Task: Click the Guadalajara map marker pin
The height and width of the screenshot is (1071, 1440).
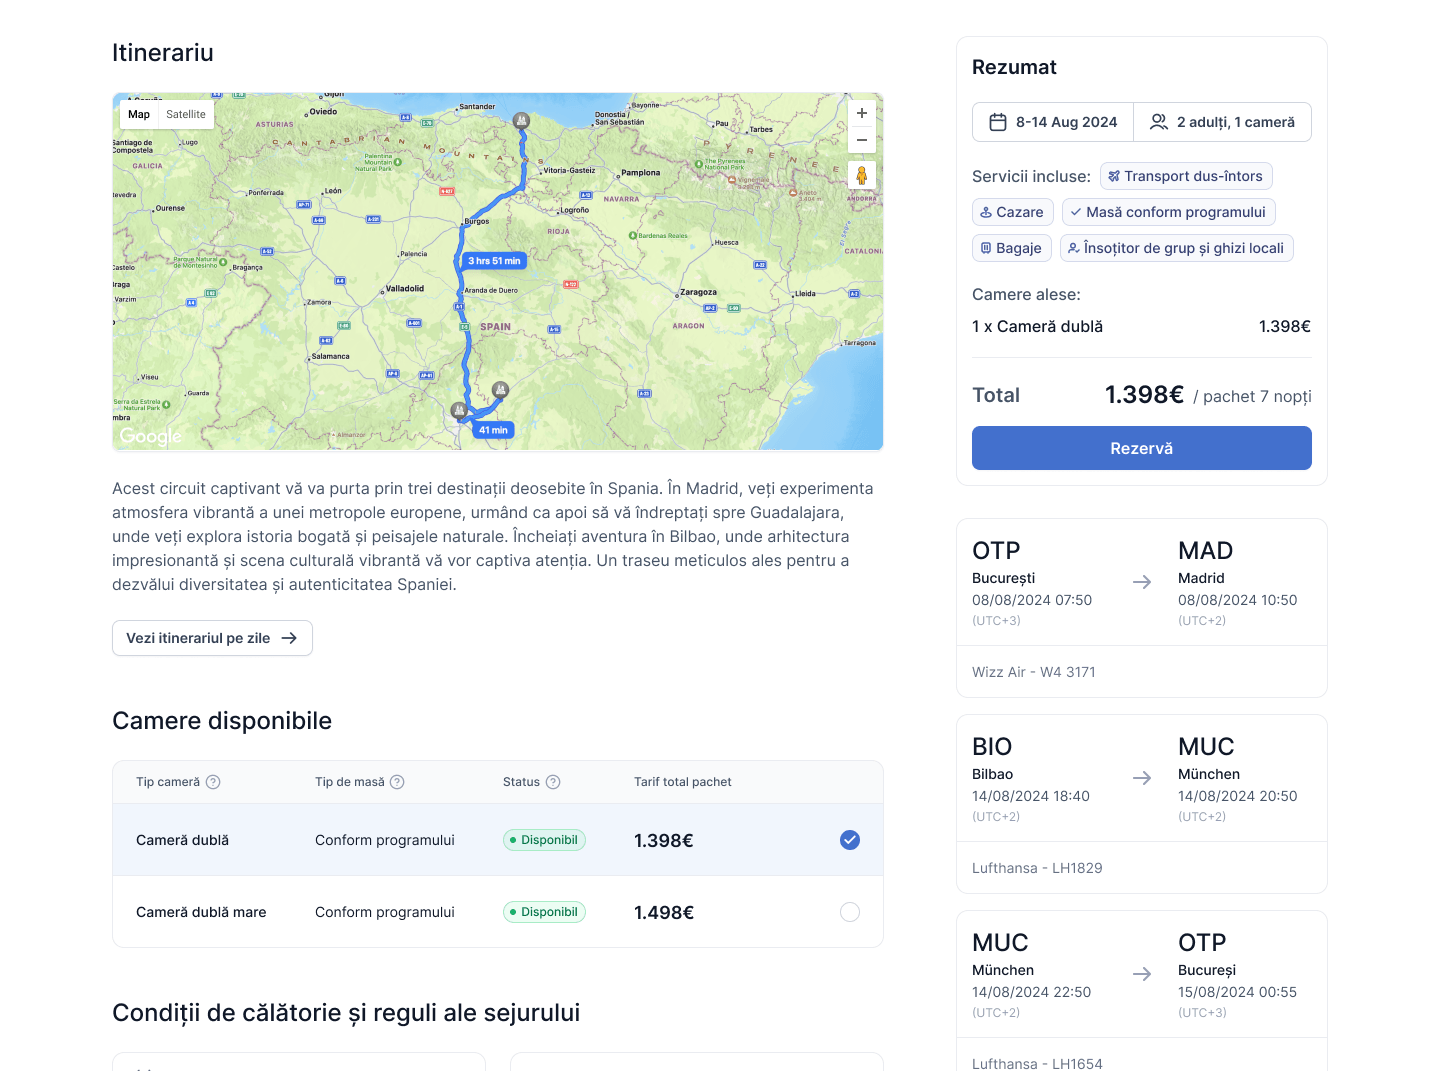Action: [501, 390]
